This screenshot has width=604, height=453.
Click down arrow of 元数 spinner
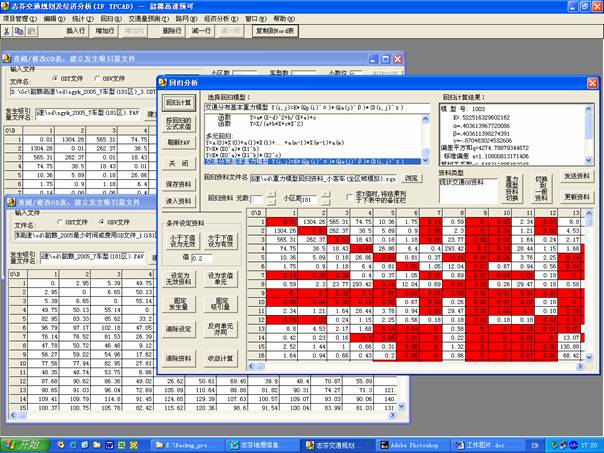coord(272,202)
